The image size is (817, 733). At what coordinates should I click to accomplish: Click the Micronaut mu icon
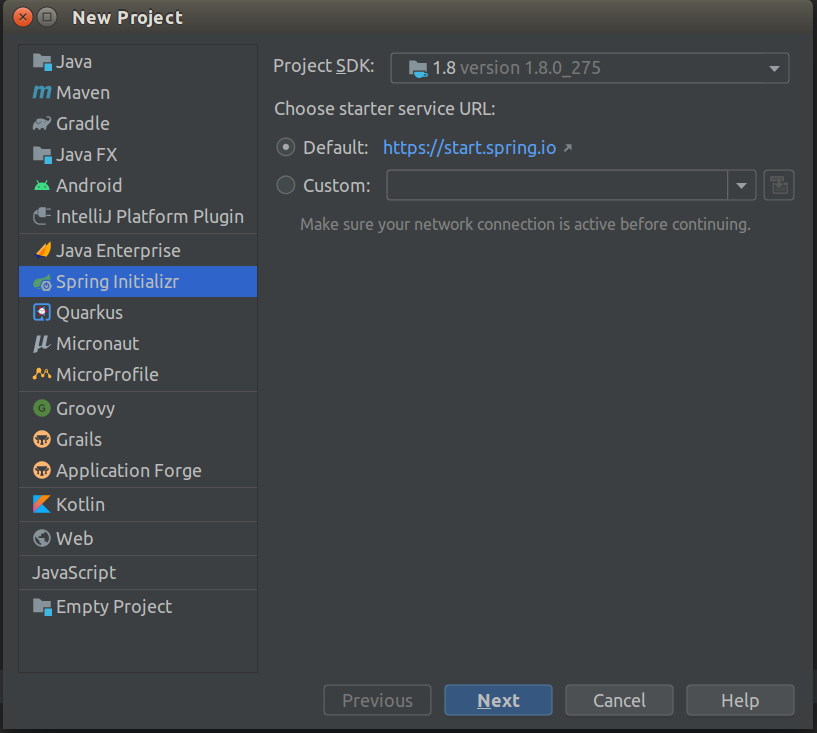click(42, 344)
